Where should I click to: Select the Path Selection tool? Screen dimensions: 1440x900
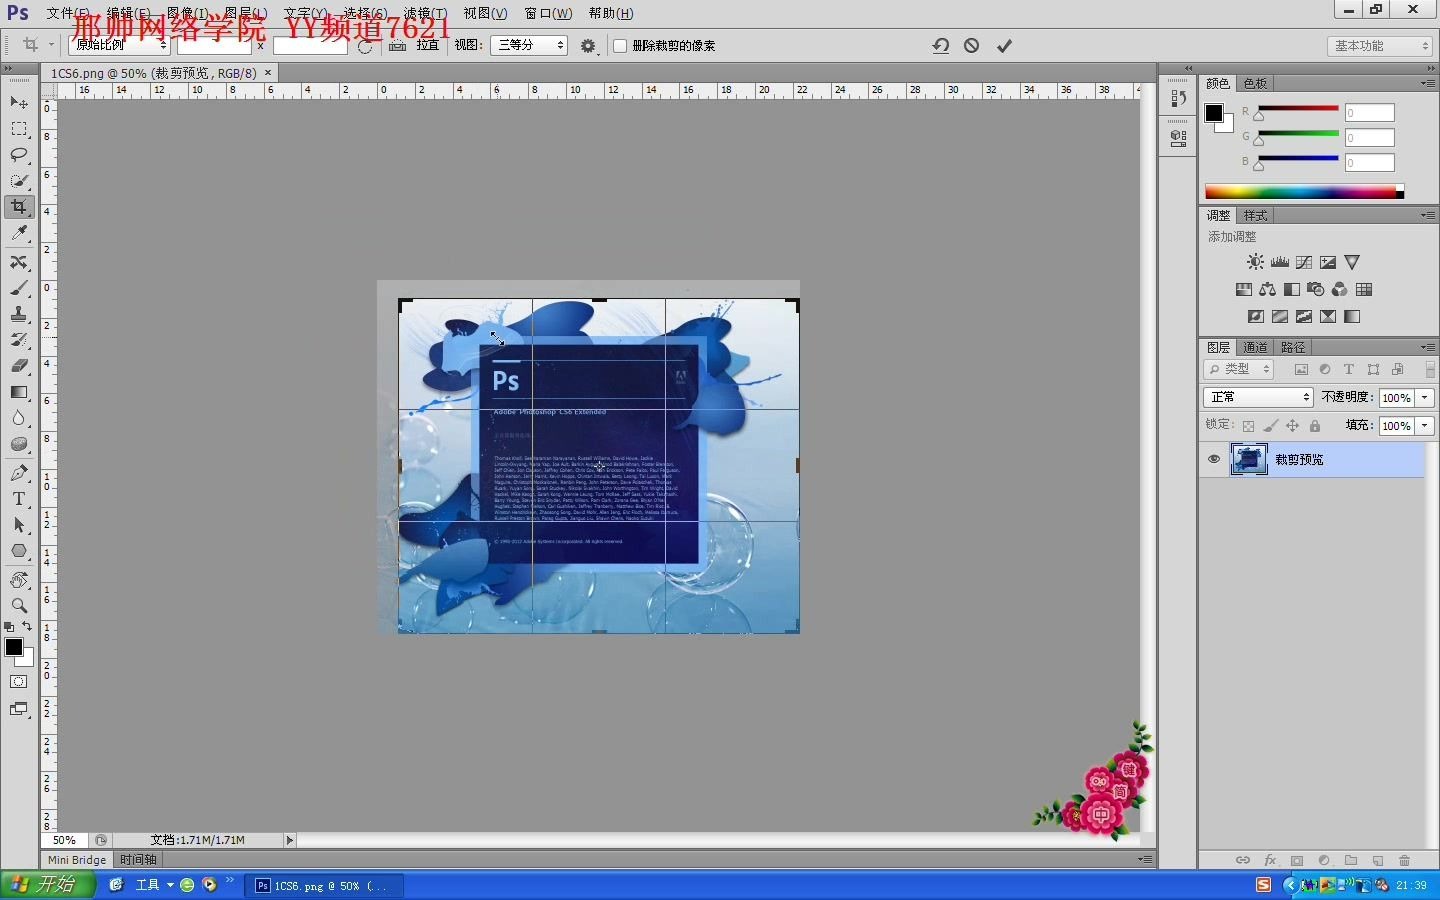click(19, 525)
